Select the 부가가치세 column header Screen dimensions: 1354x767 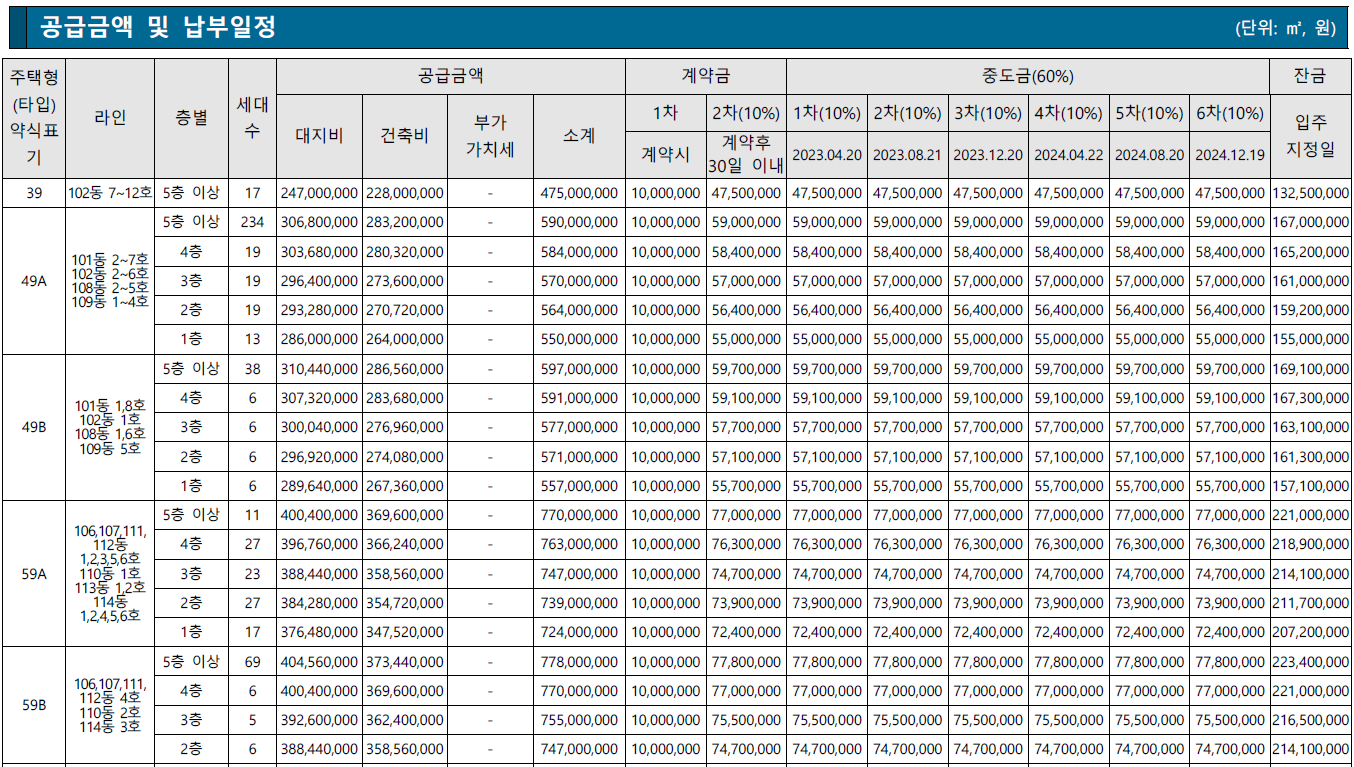click(x=490, y=136)
